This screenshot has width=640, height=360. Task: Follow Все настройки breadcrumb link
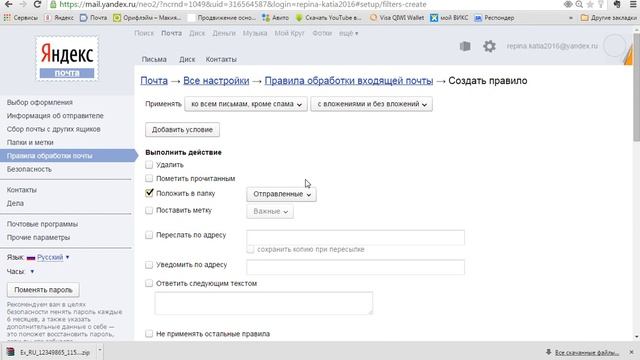pyautogui.click(x=216, y=81)
